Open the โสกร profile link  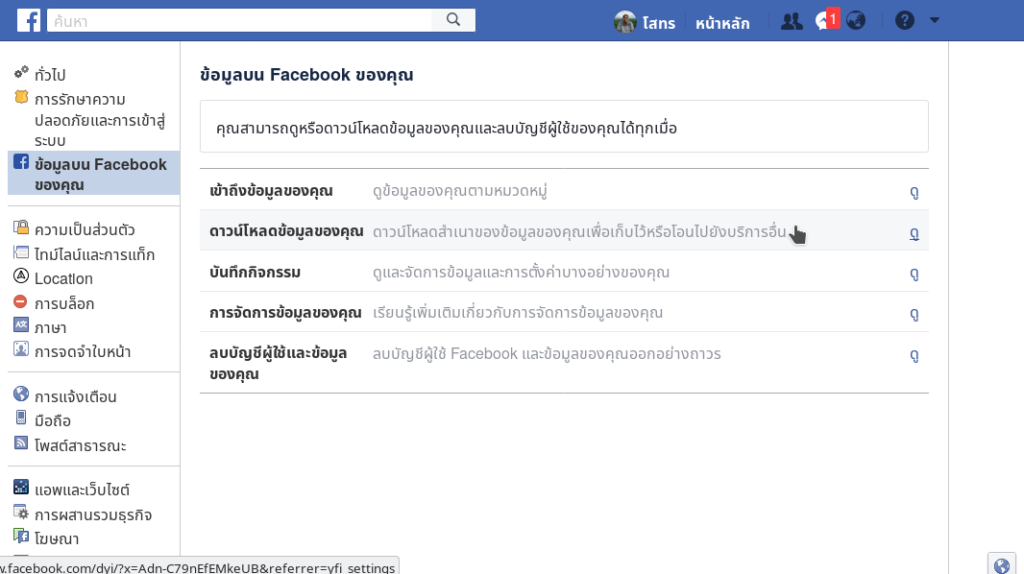point(658,23)
